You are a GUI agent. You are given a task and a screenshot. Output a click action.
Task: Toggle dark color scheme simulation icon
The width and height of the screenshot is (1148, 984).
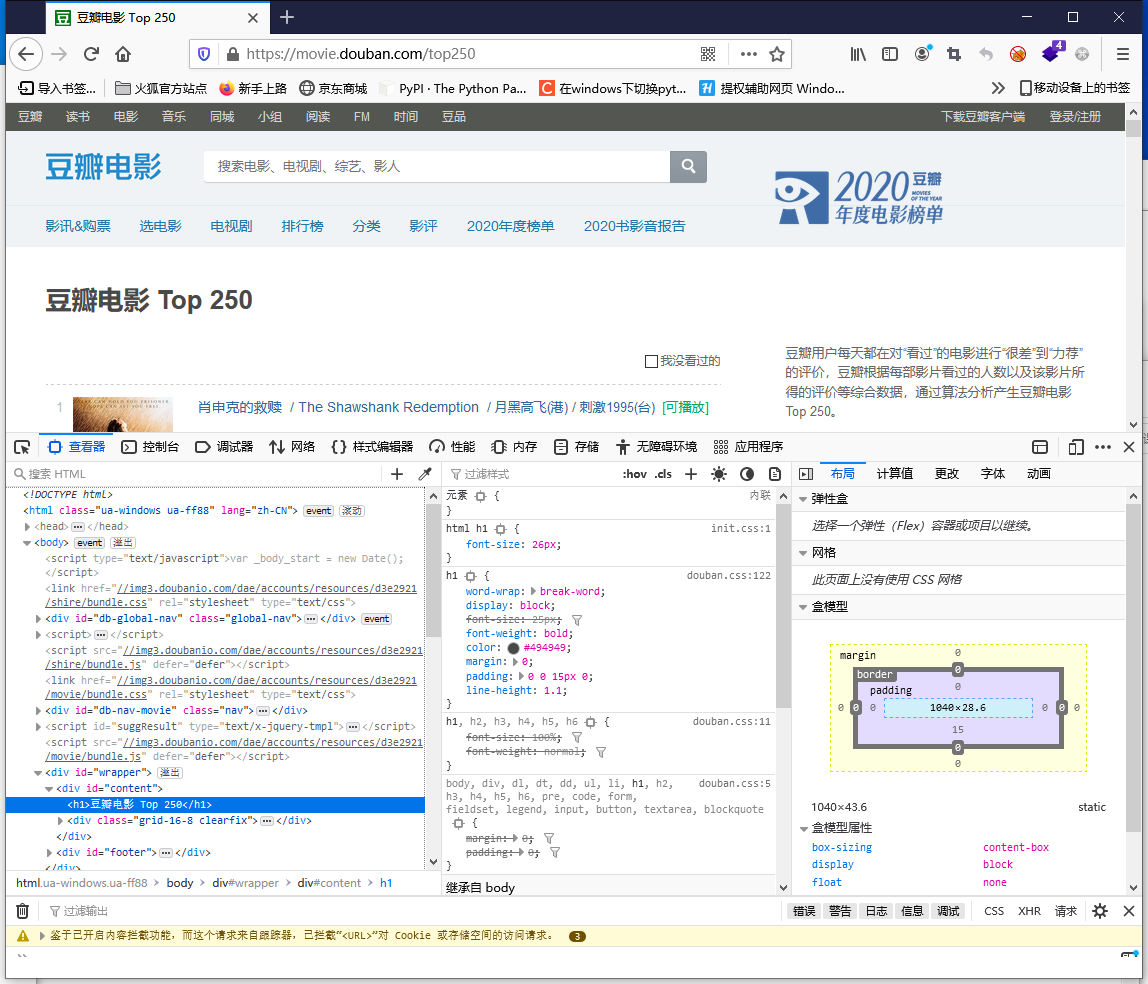click(x=746, y=474)
